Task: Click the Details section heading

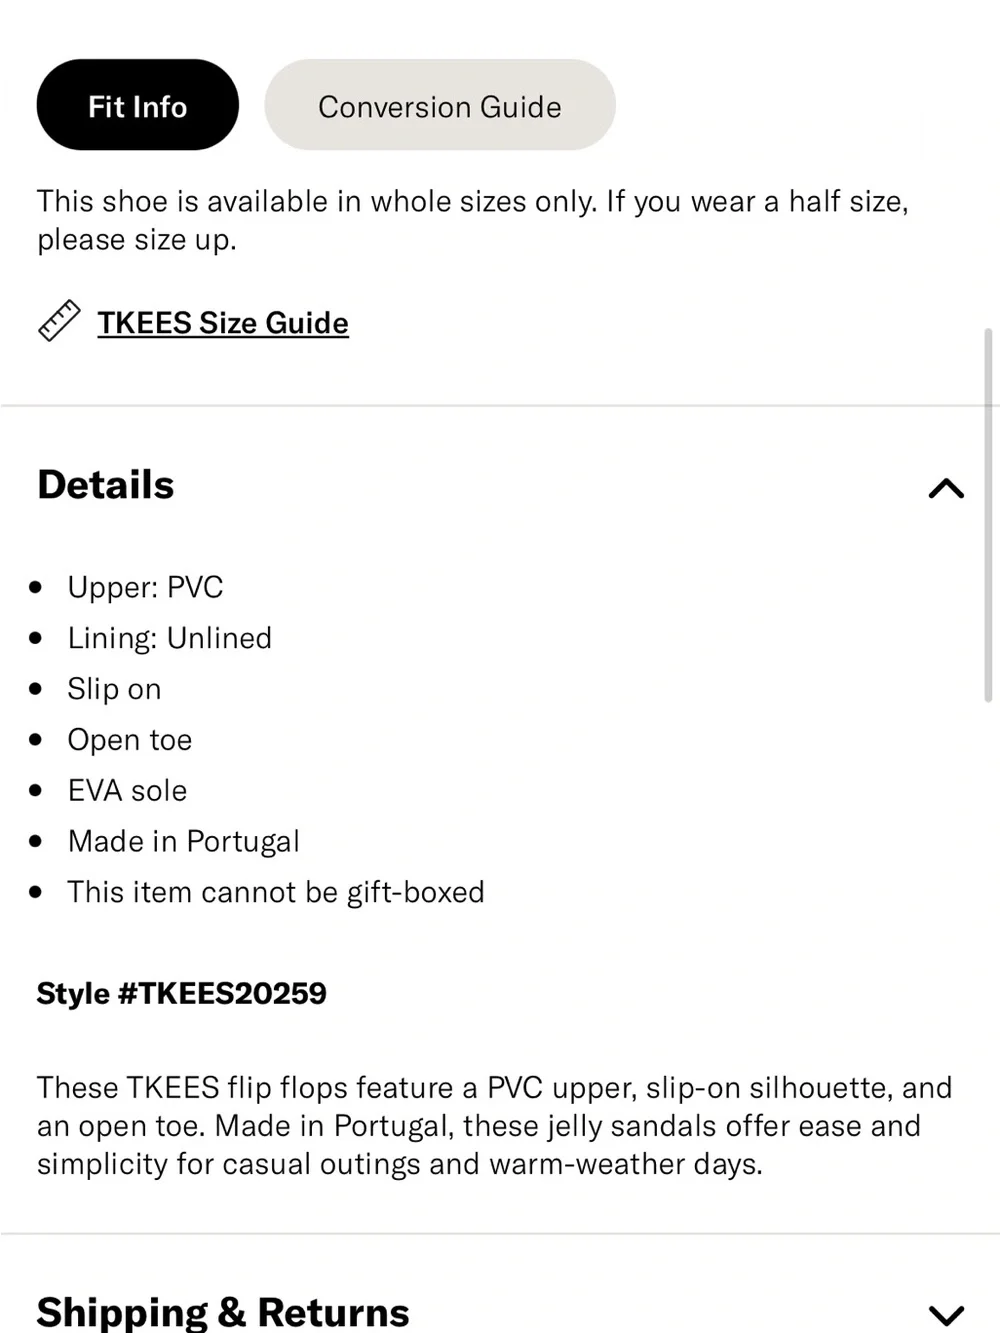Action: [106, 485]
